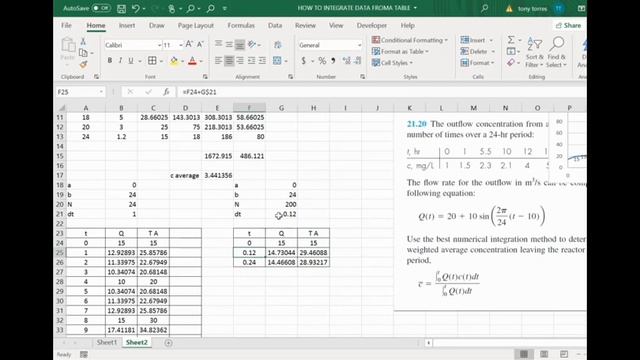Toggle the AutoSave switch
The image size is (640, 360).
pos(101,8)
